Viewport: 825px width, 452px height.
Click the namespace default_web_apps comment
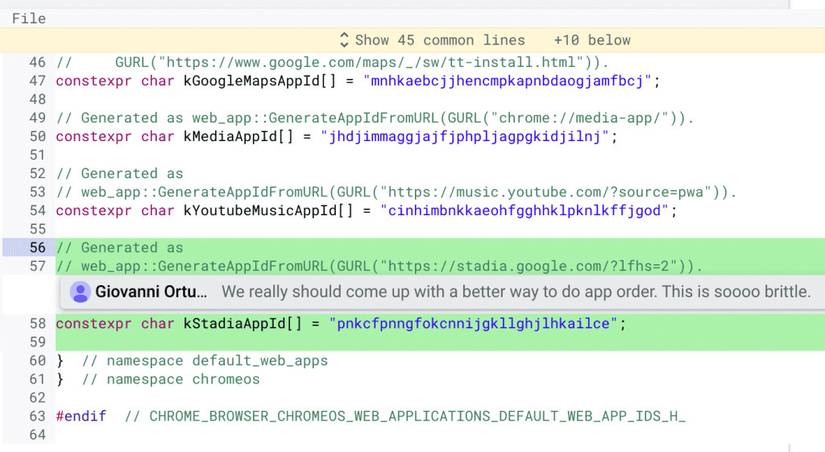click(205, 361)
